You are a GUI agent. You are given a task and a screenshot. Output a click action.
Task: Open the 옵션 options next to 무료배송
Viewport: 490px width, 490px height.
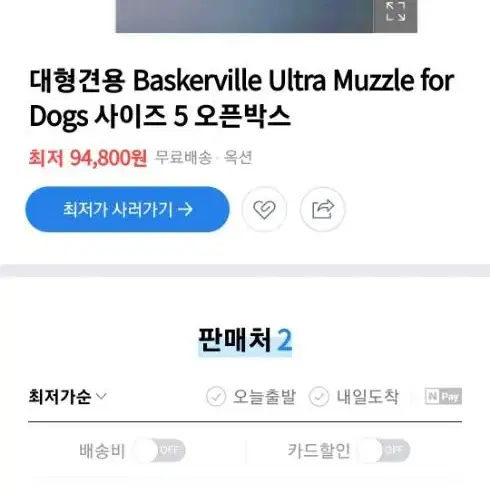click(x=238, y=157)
